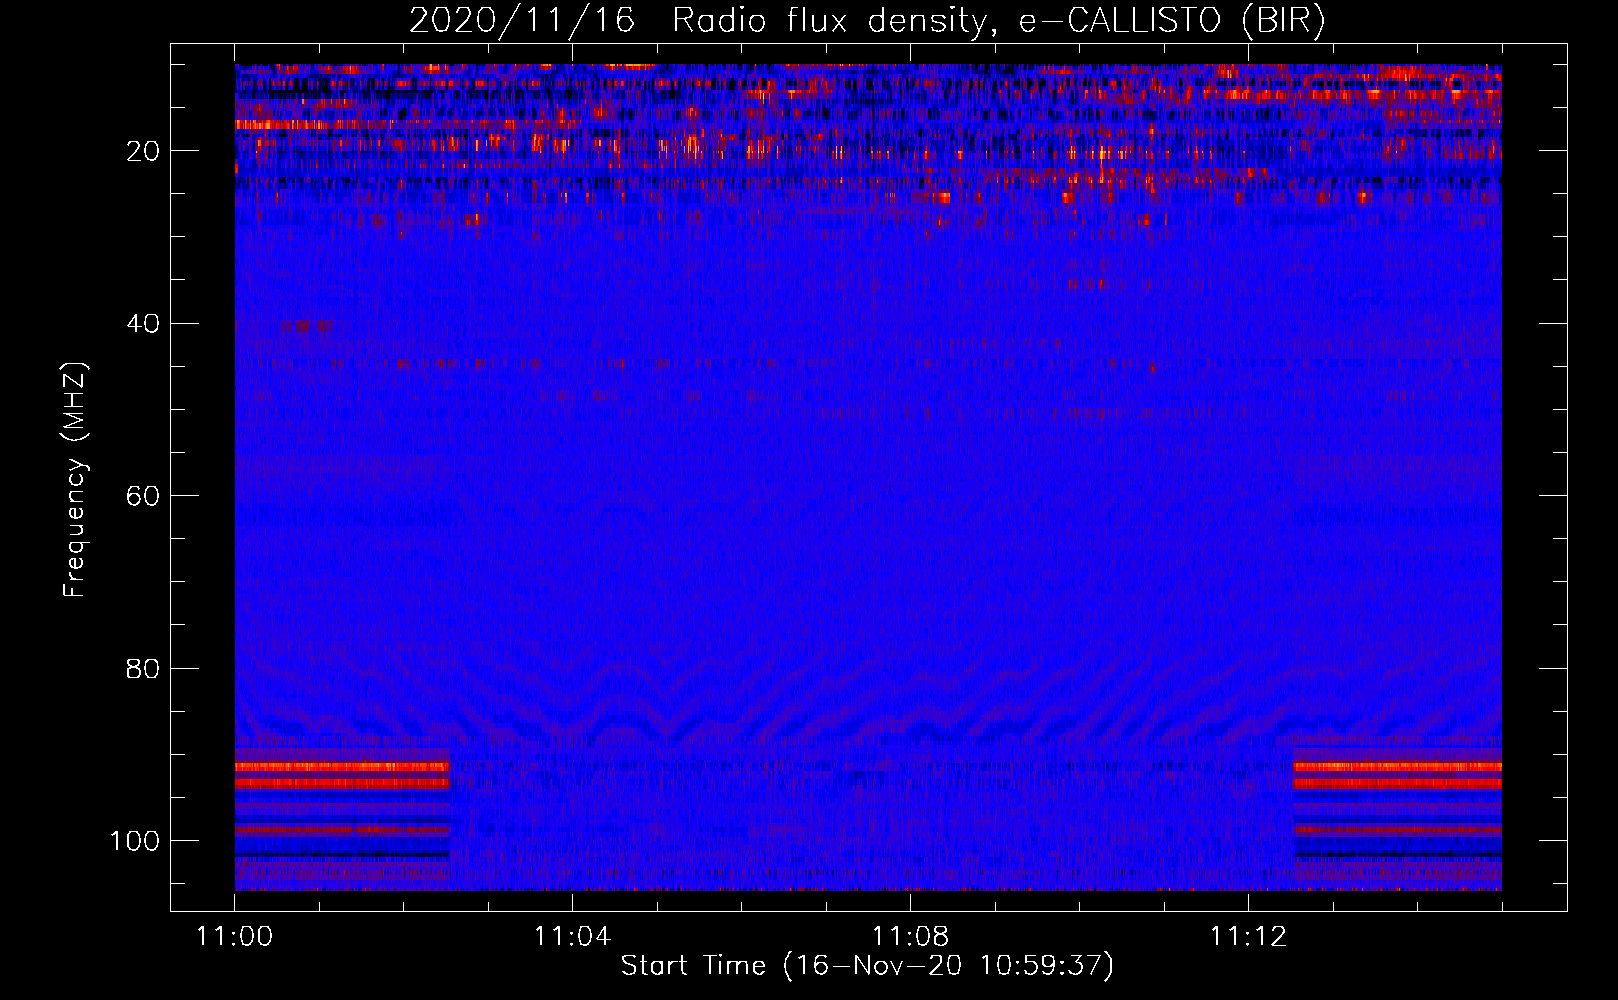This screenshot has width=1618, height=1000.
Task: Click the 40 frequency tick label
Action: [x=143, y=323]
